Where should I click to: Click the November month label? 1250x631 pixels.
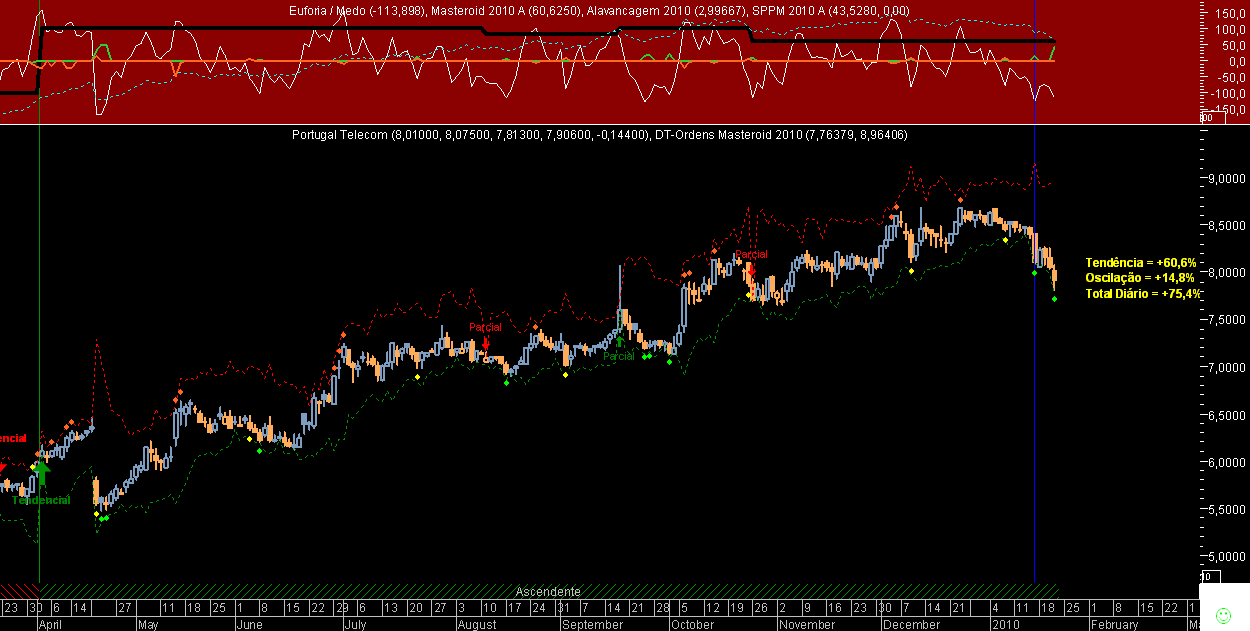point(807,624)
